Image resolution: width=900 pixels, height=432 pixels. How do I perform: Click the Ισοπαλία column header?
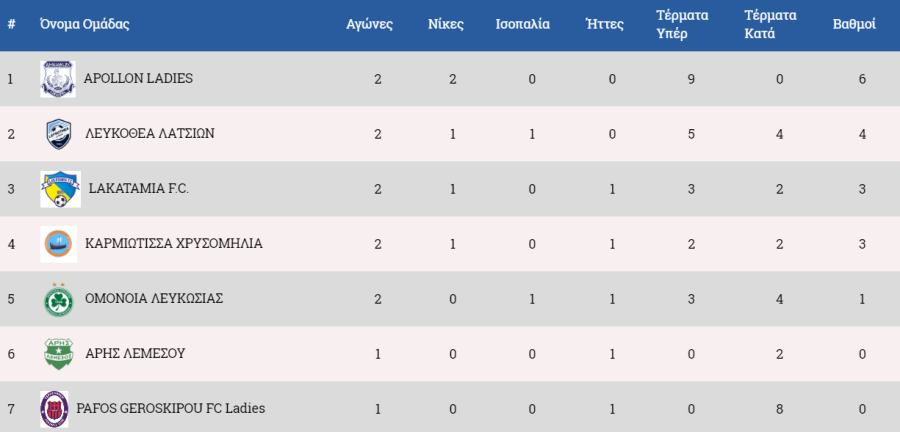(523, 25)
